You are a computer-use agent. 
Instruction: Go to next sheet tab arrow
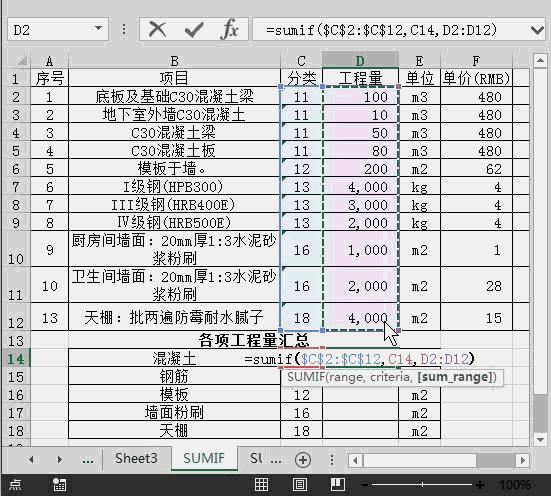[x=59, y=459]
